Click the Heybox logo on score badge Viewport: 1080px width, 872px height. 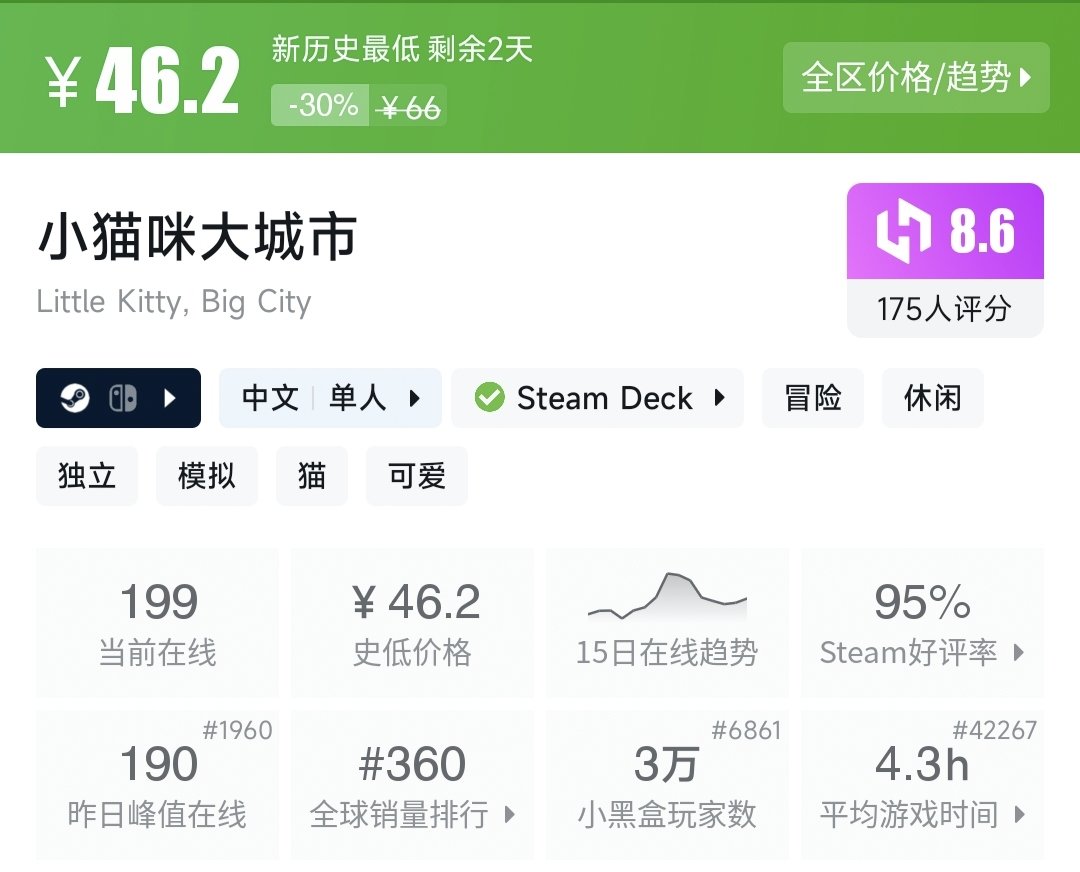pyautogui.click(x=903, y=232)
